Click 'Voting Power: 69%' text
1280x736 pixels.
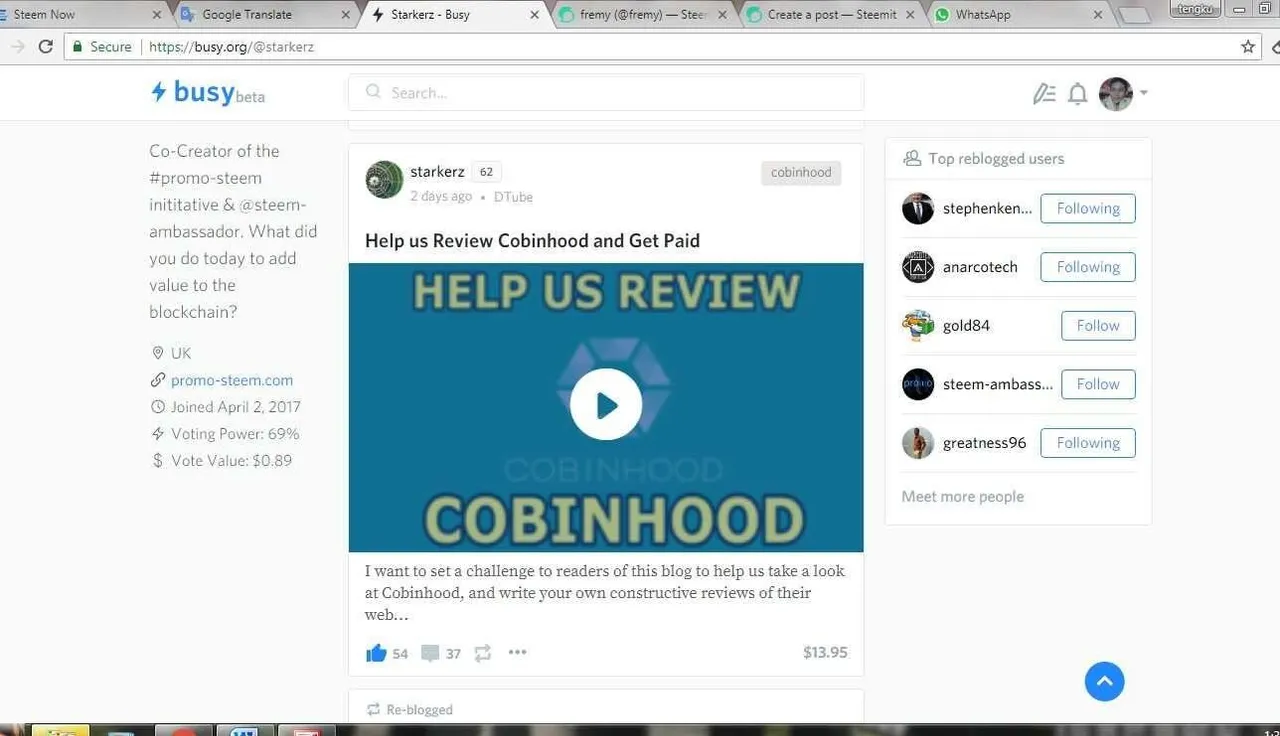coord(235,434)
